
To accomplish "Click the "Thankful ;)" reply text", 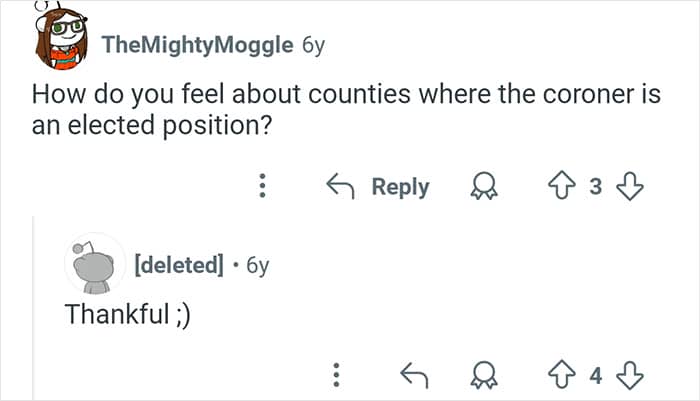I will click(x=127, y=314).
